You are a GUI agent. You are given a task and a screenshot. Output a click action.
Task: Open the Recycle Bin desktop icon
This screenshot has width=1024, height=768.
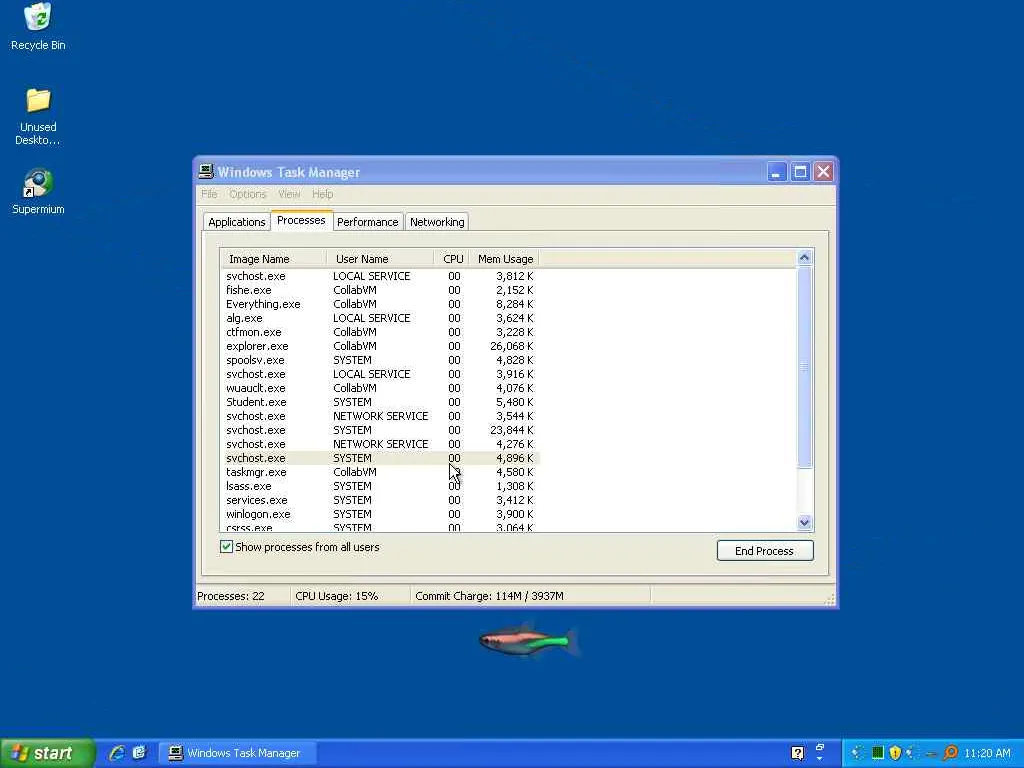[38, 26]
